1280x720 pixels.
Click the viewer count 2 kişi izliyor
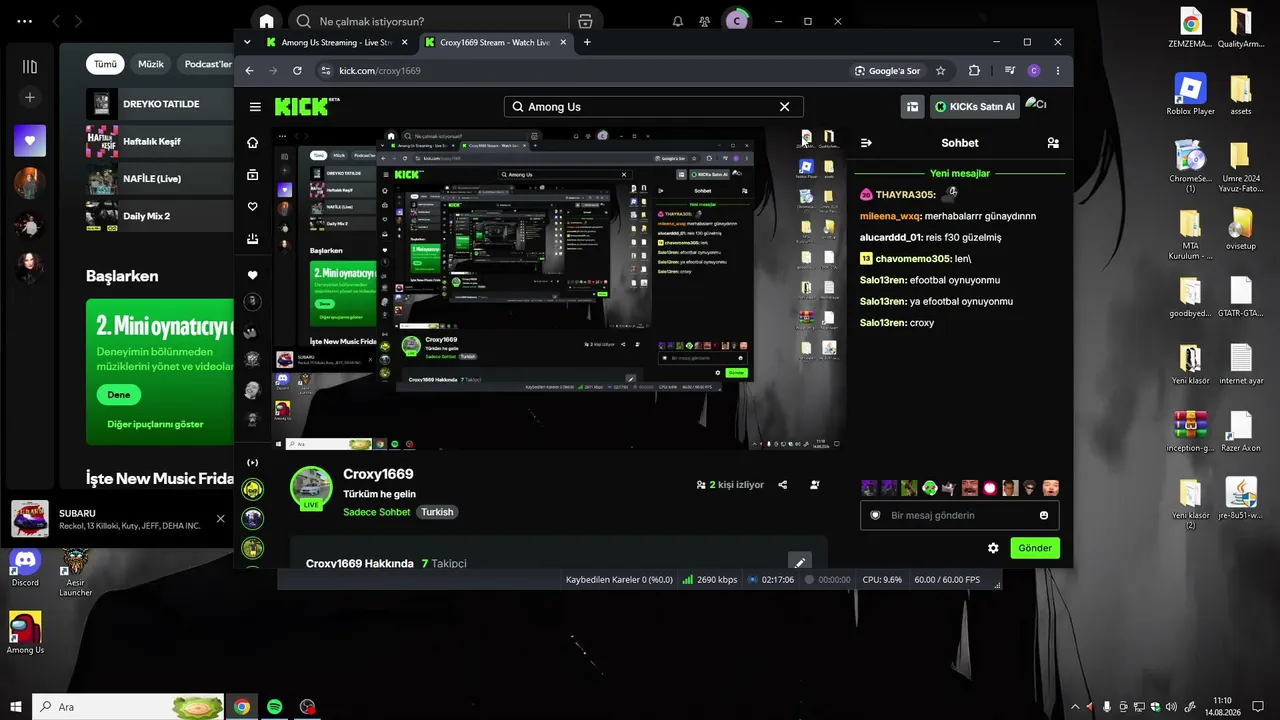(x=730, y=485)
